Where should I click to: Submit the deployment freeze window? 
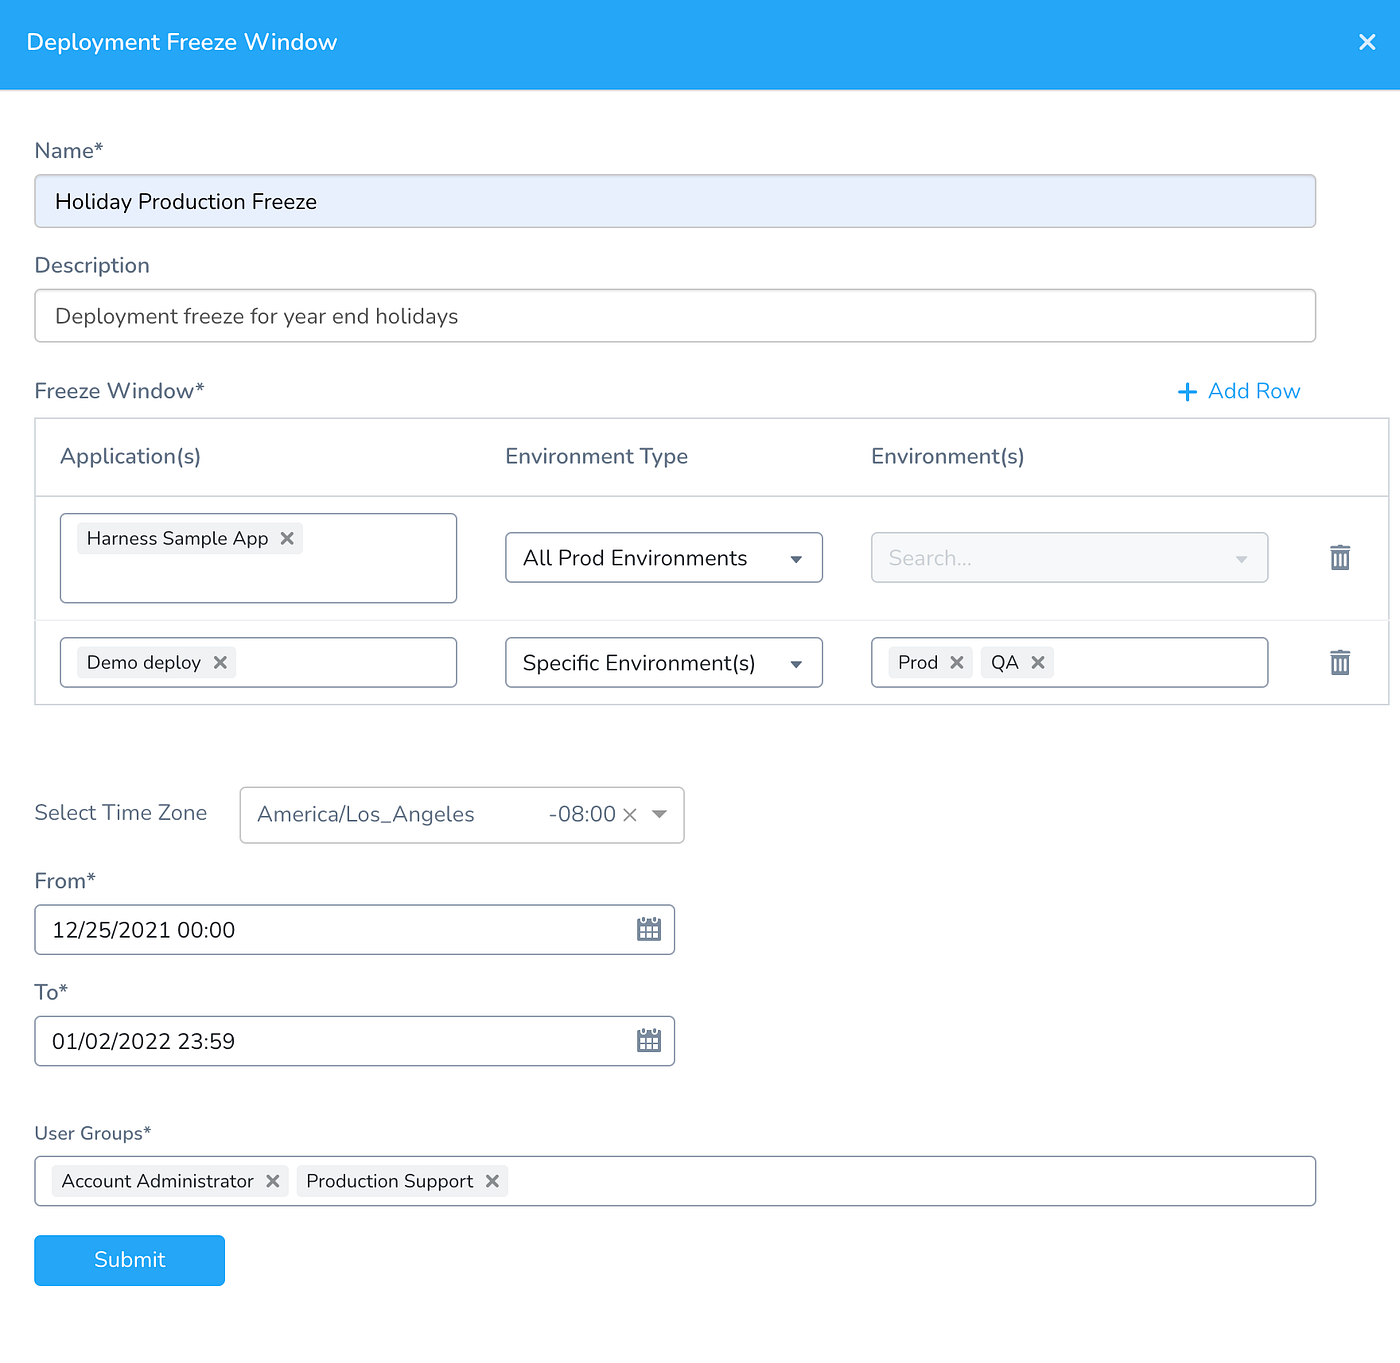click(x=129, y=1260)
